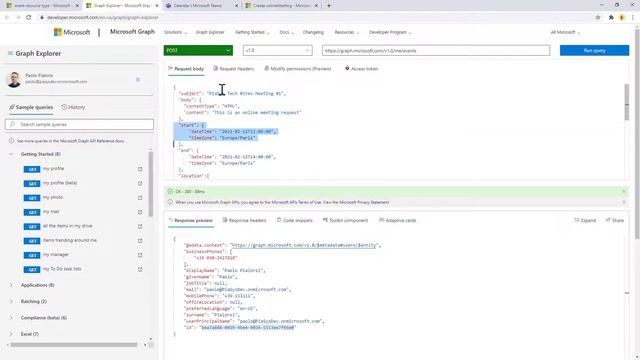640x360 pixels.
Task: Switch to the Access token tab
Action: (x=362, y=69)
